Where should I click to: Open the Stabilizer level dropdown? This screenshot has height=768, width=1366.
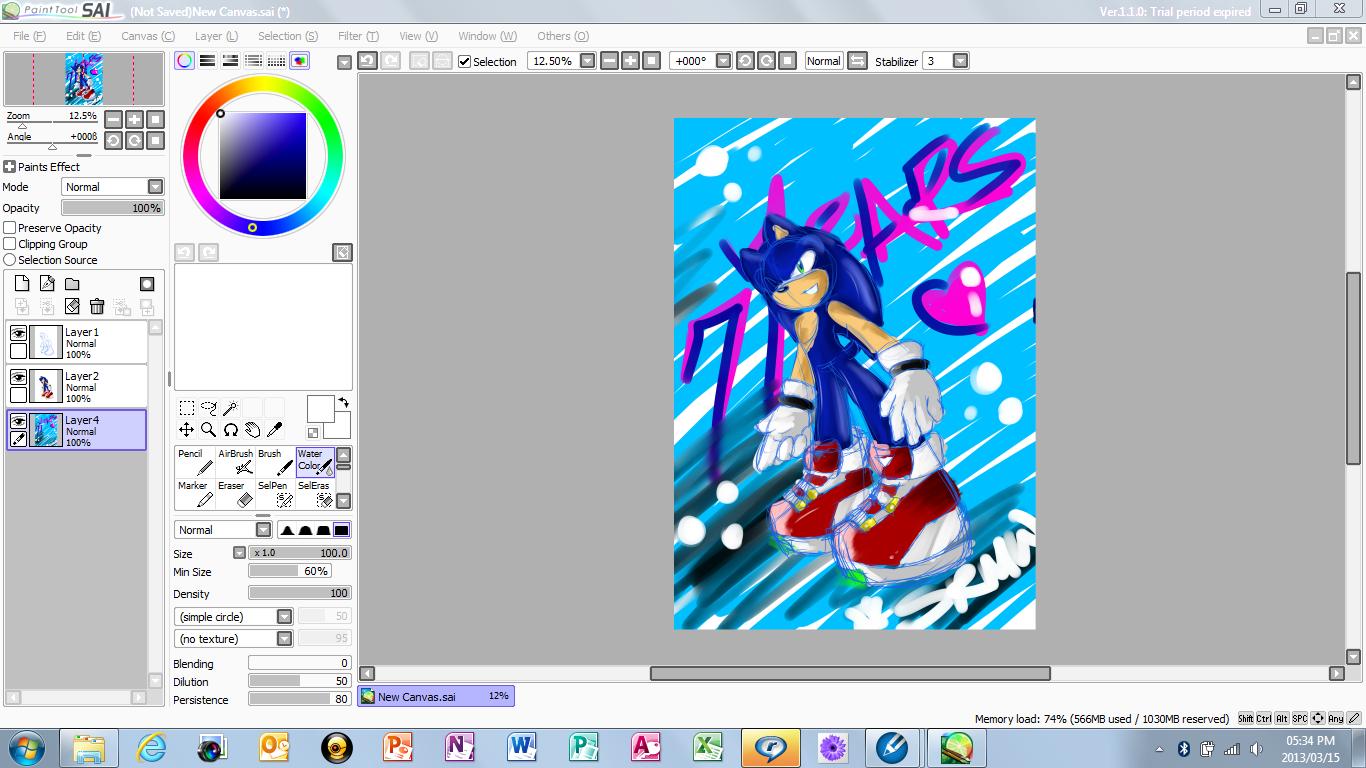(960, 61)
